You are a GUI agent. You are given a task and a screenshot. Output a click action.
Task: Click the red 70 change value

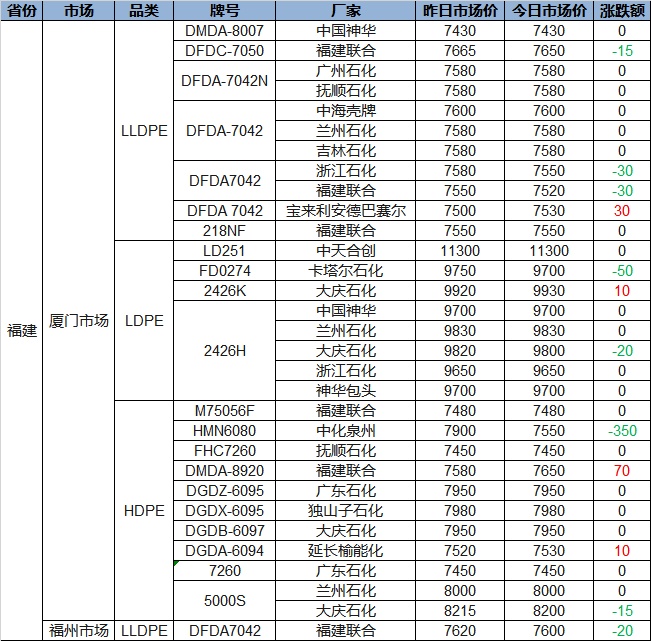[622, 470]
